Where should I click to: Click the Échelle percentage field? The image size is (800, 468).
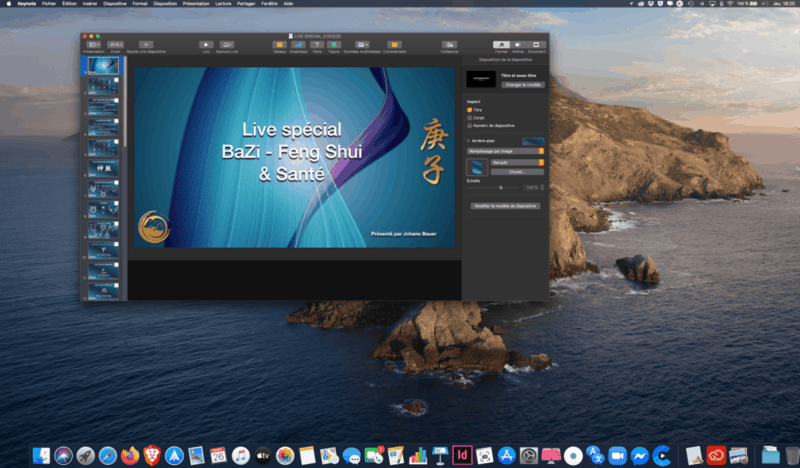click(531, 188)
